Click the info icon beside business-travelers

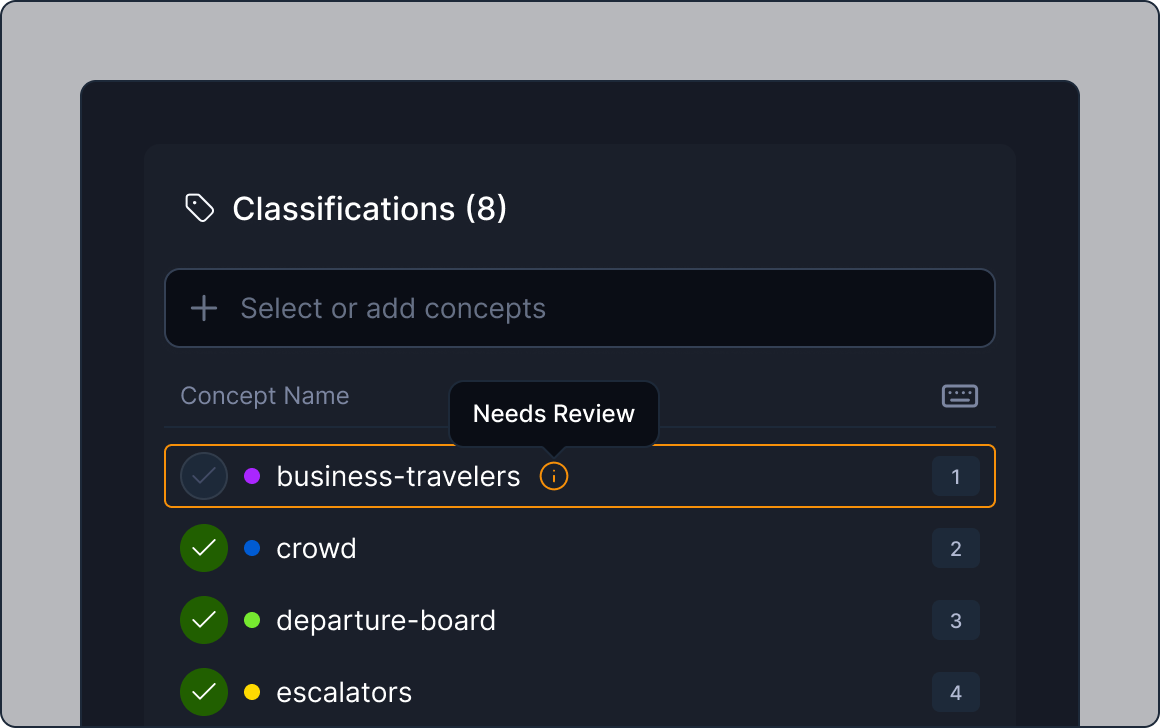click(554, 477)
